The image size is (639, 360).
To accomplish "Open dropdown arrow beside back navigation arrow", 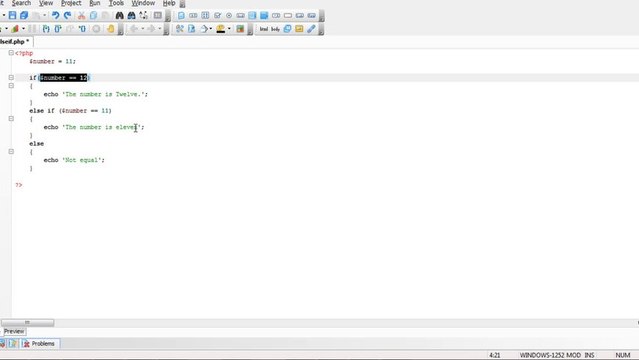I will [x=142, y=29].
